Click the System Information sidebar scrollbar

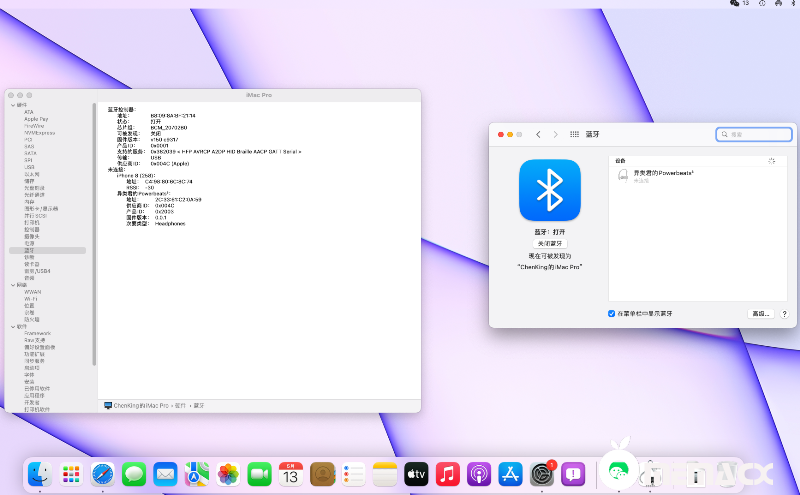tap(94, 230)
